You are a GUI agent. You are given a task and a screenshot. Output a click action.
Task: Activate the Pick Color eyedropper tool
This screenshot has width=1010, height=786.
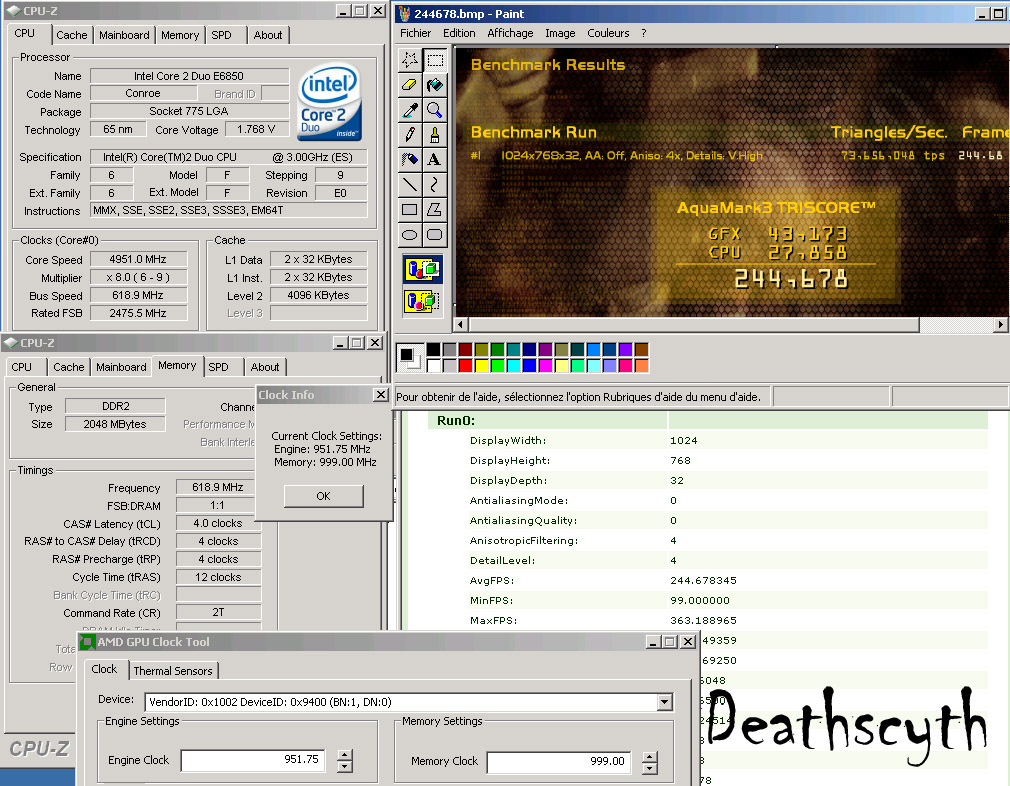point(410,110)
